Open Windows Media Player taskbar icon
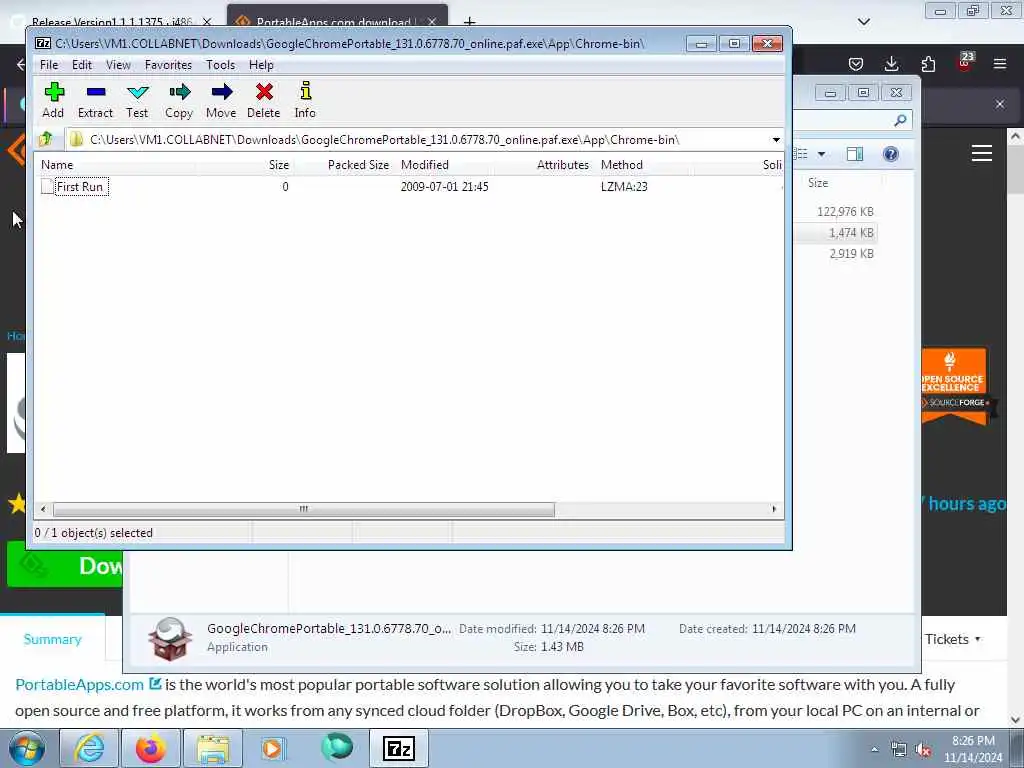1024x768 pixels. pyautogui.click(x=274, y=748)
